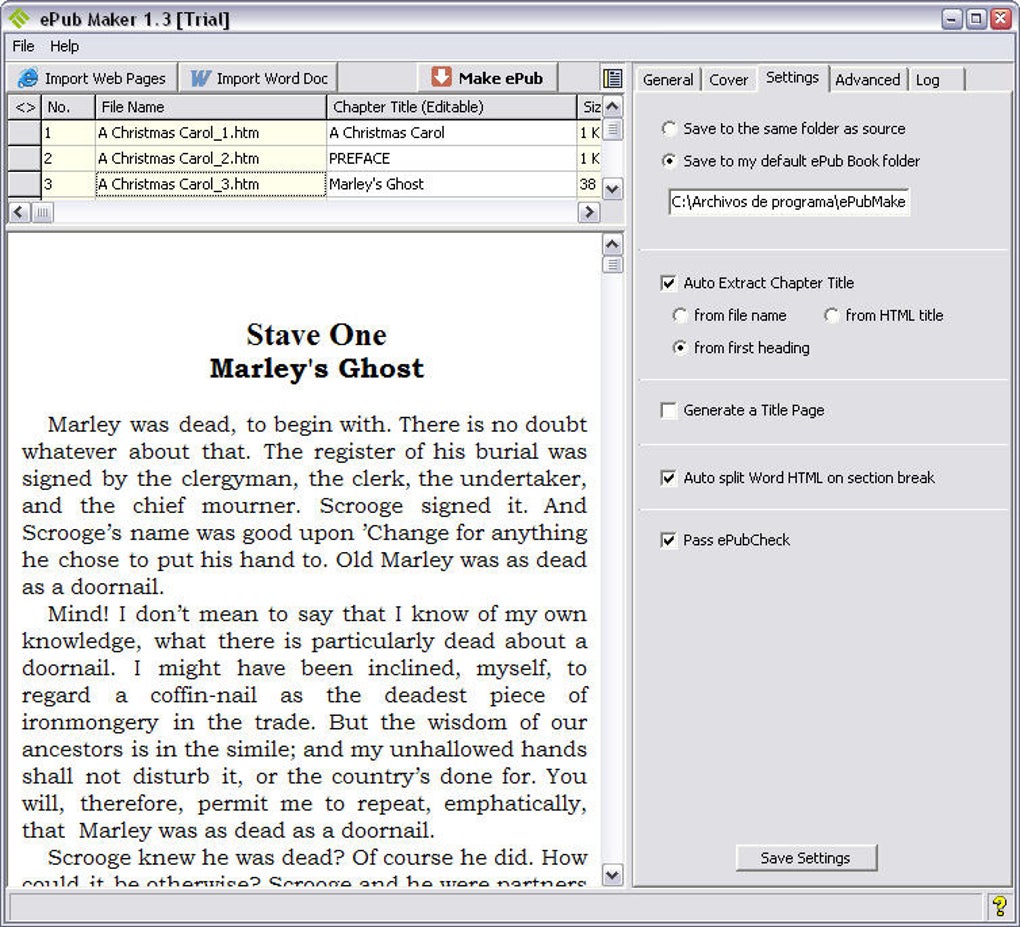This screenshot has width=1020, height=927.
Task: Click the Make ePub button
Action: pos(487,78)
